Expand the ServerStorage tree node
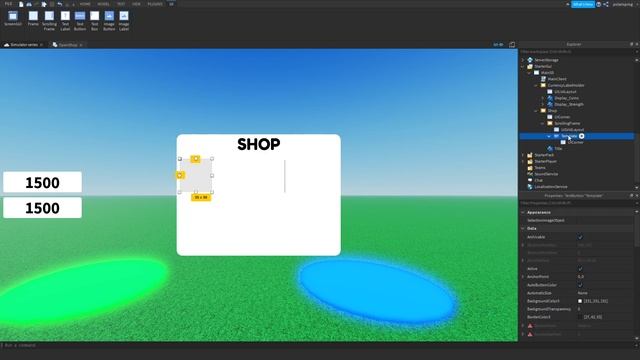Image resolution: width=640 pixels, height=360 pixels. pyautogui.click(x=523, y=60)
